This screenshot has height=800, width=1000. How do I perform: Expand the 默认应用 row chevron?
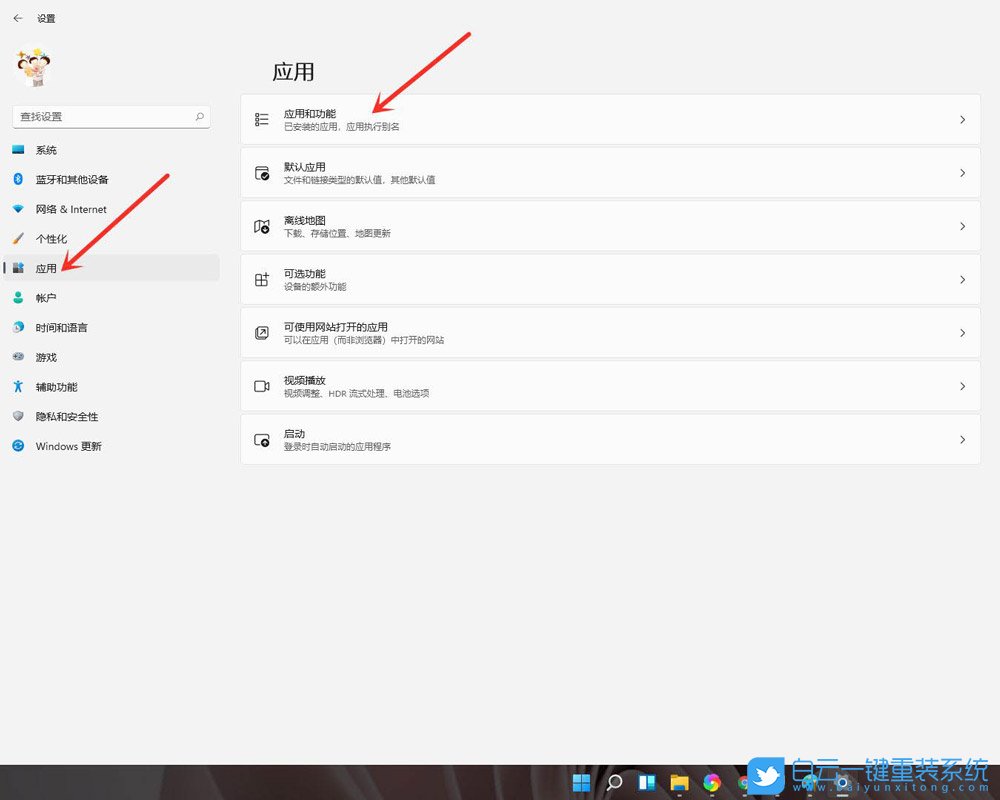962,173
